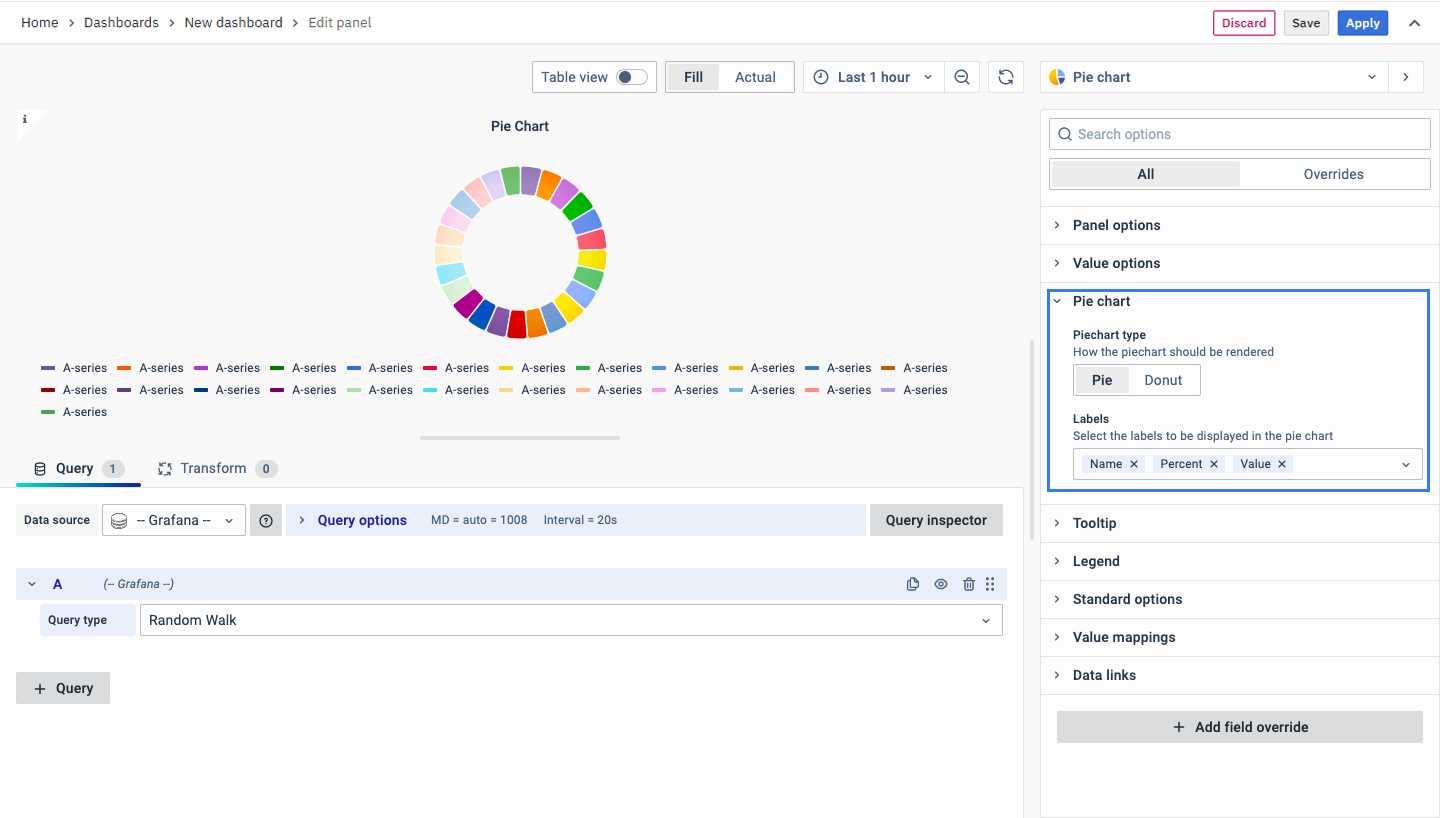Image resolution: width=1440 pixels, height=818 pixels.
Task: Open the data source help icon
Action: 266,520
